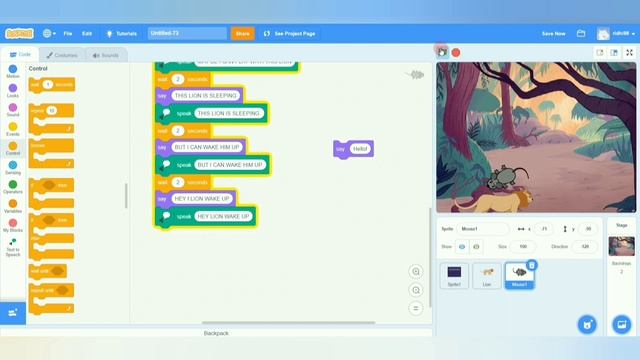Screen dimensions: 640x360
Task: Click the sprite Direction field
Action: pyautogui.click(x=585, y=247)
